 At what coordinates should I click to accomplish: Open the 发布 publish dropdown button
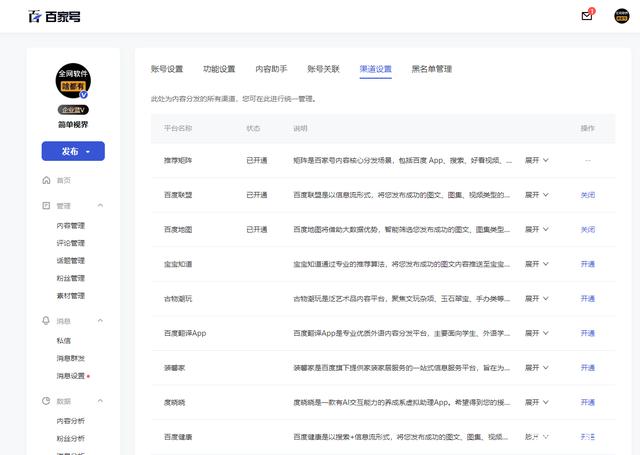coord(73,151)
